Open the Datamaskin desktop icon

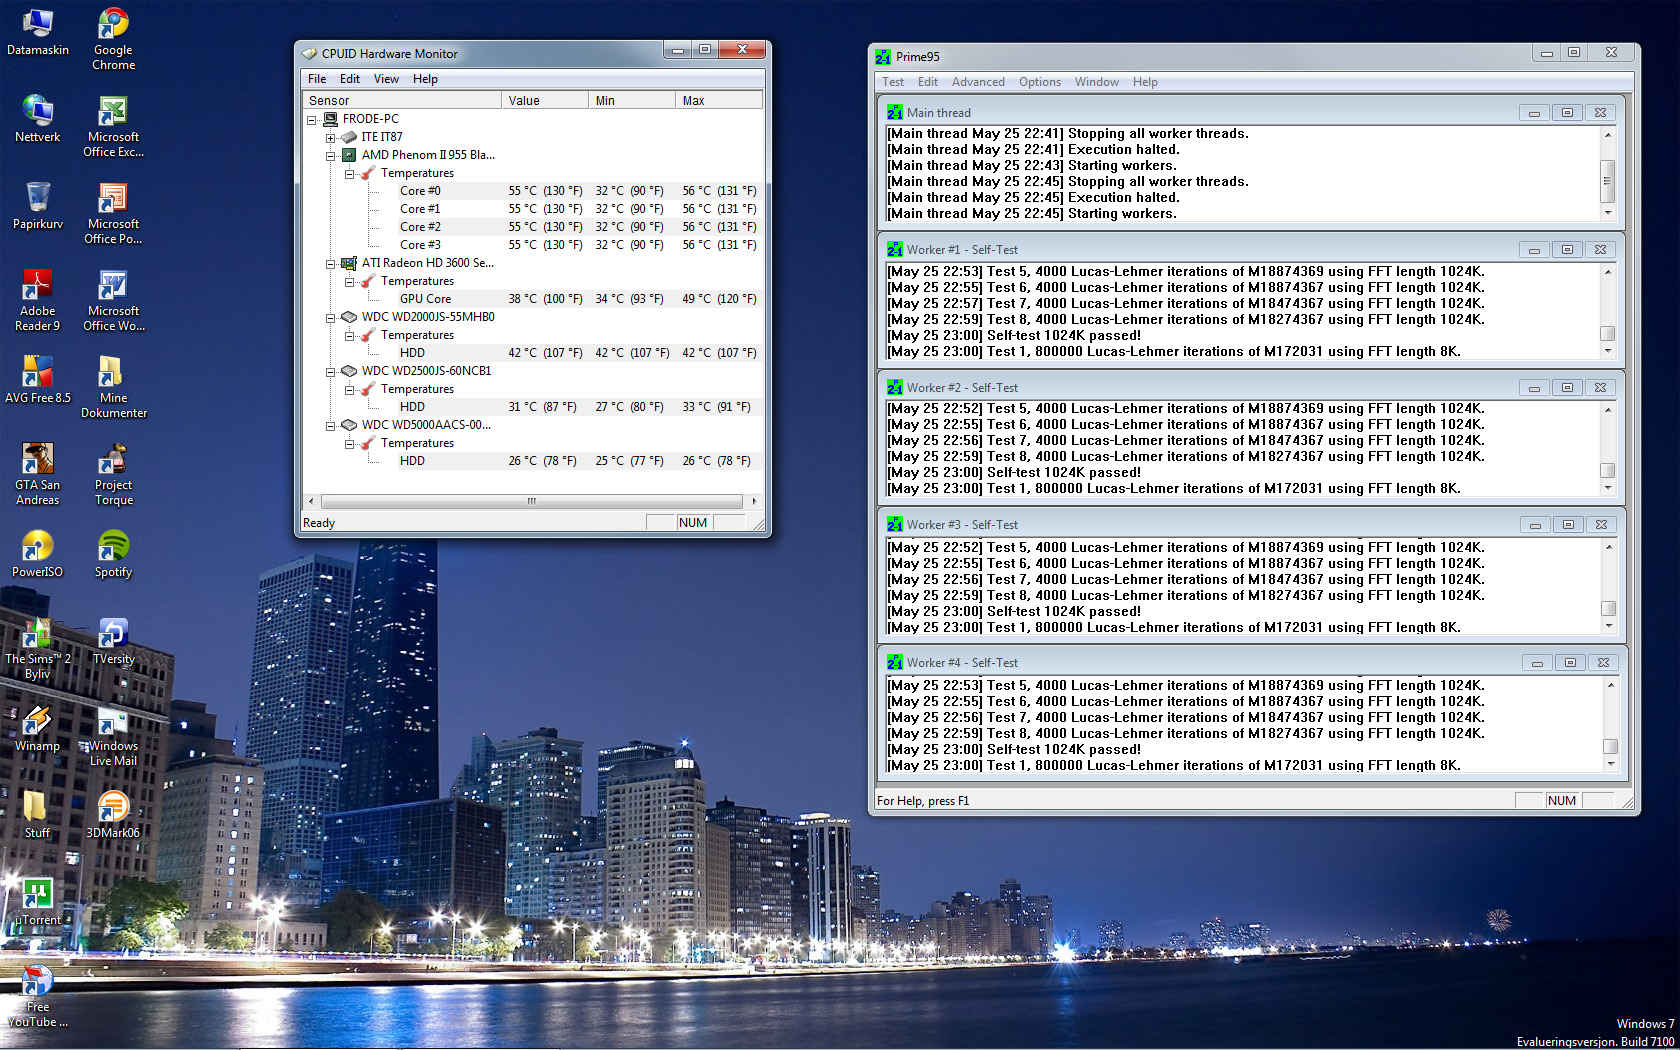tap(38, 32)
